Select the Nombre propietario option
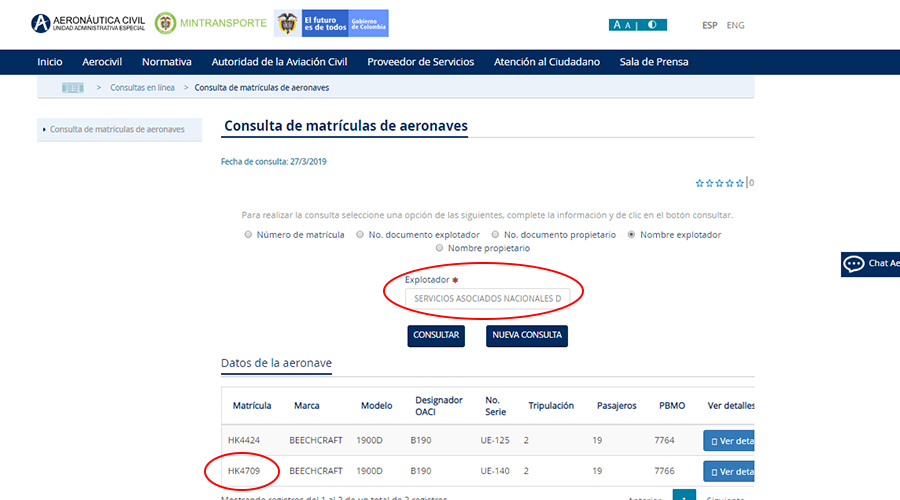Viewport: 900px width, 500px height. coord(439,248)
